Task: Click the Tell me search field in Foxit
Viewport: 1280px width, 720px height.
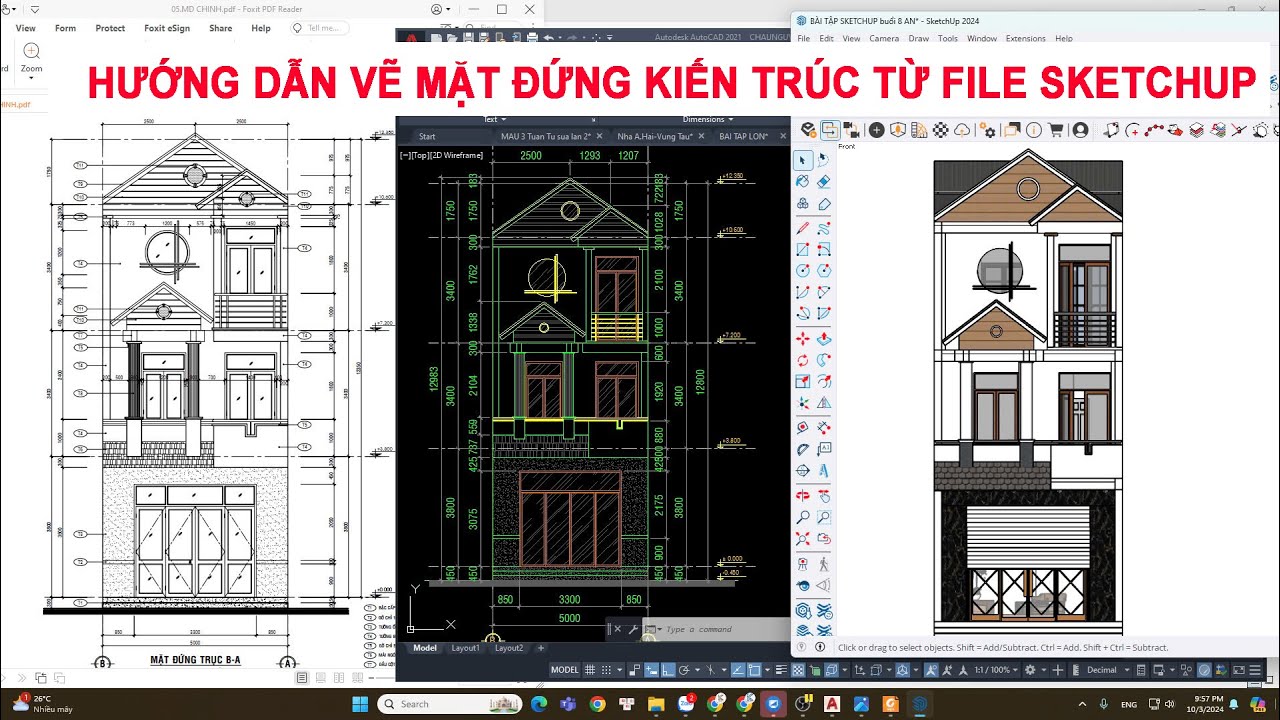Action: coord(319,28)
